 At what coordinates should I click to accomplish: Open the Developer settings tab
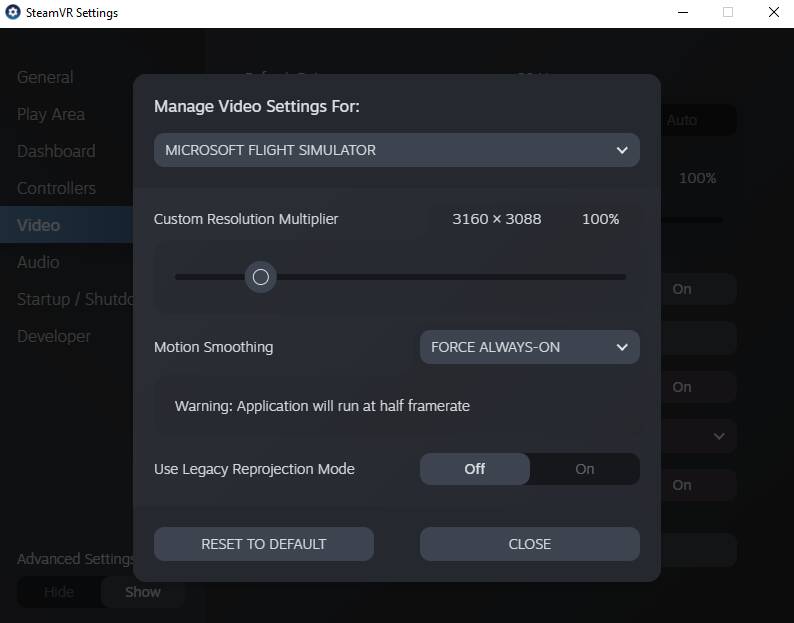[54, 336]
